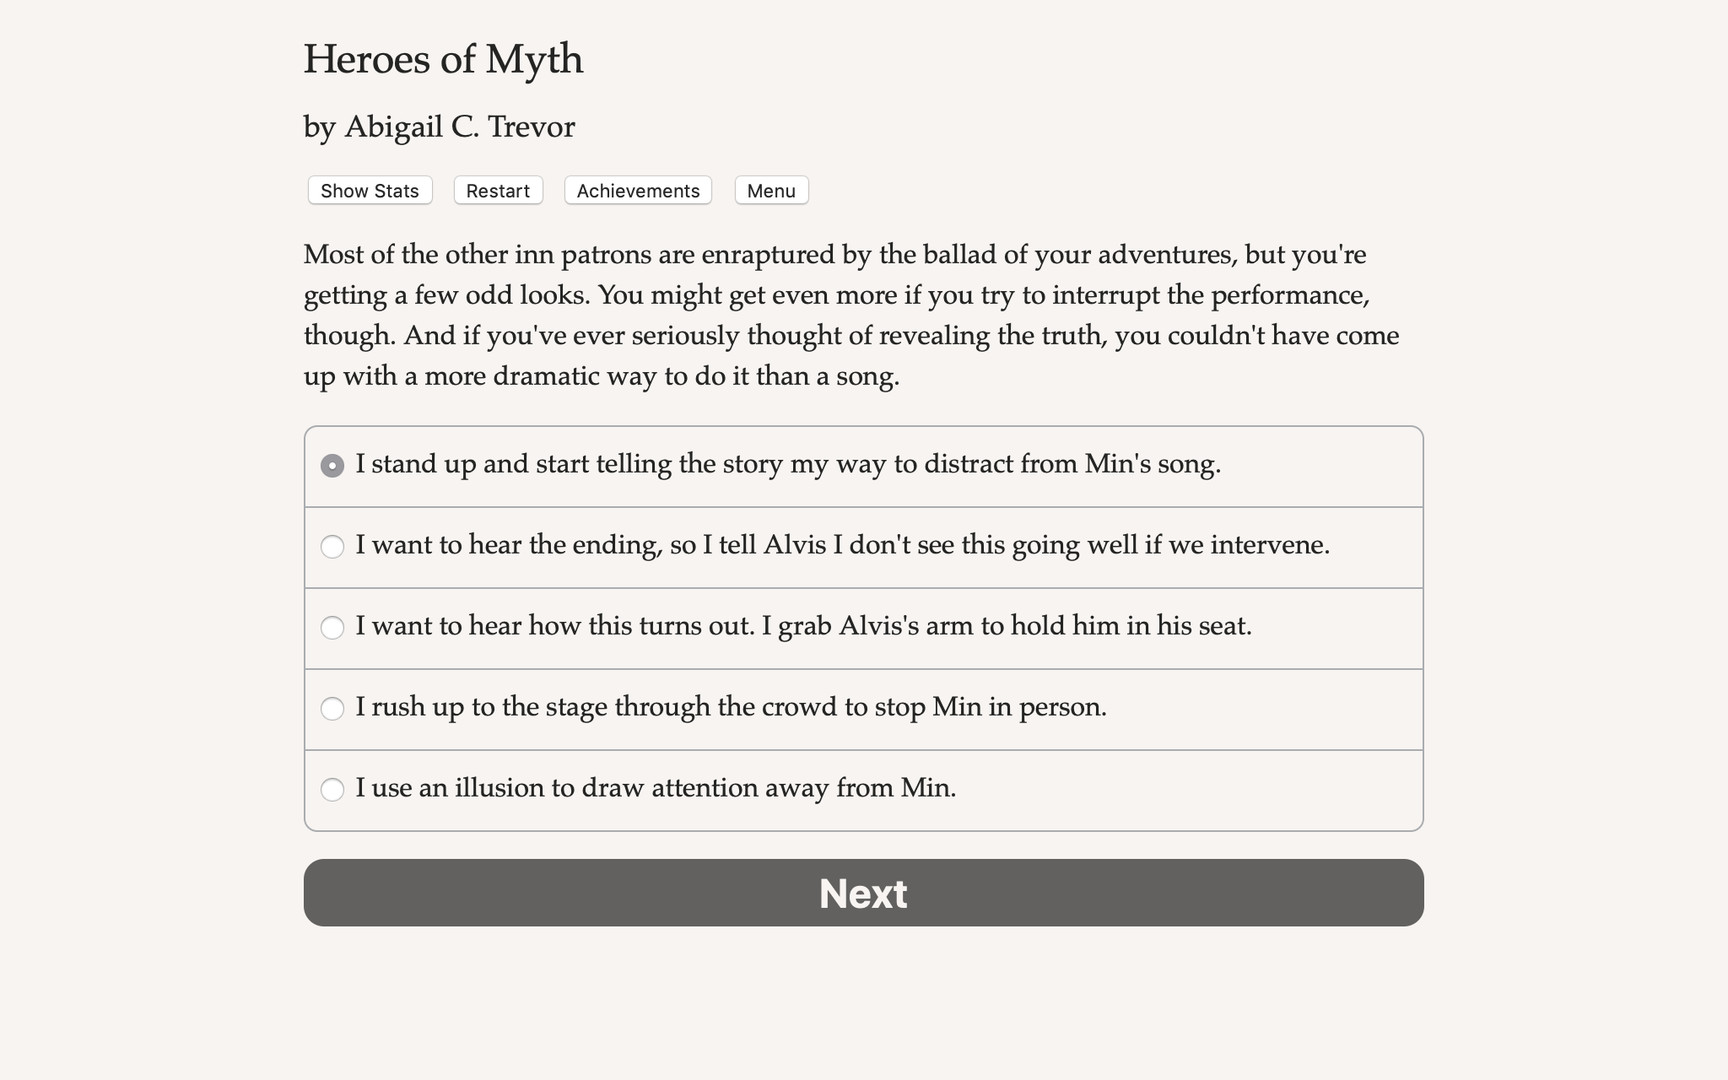Open Menu to access game settings
The image size is (1728, 1080).
770,190
